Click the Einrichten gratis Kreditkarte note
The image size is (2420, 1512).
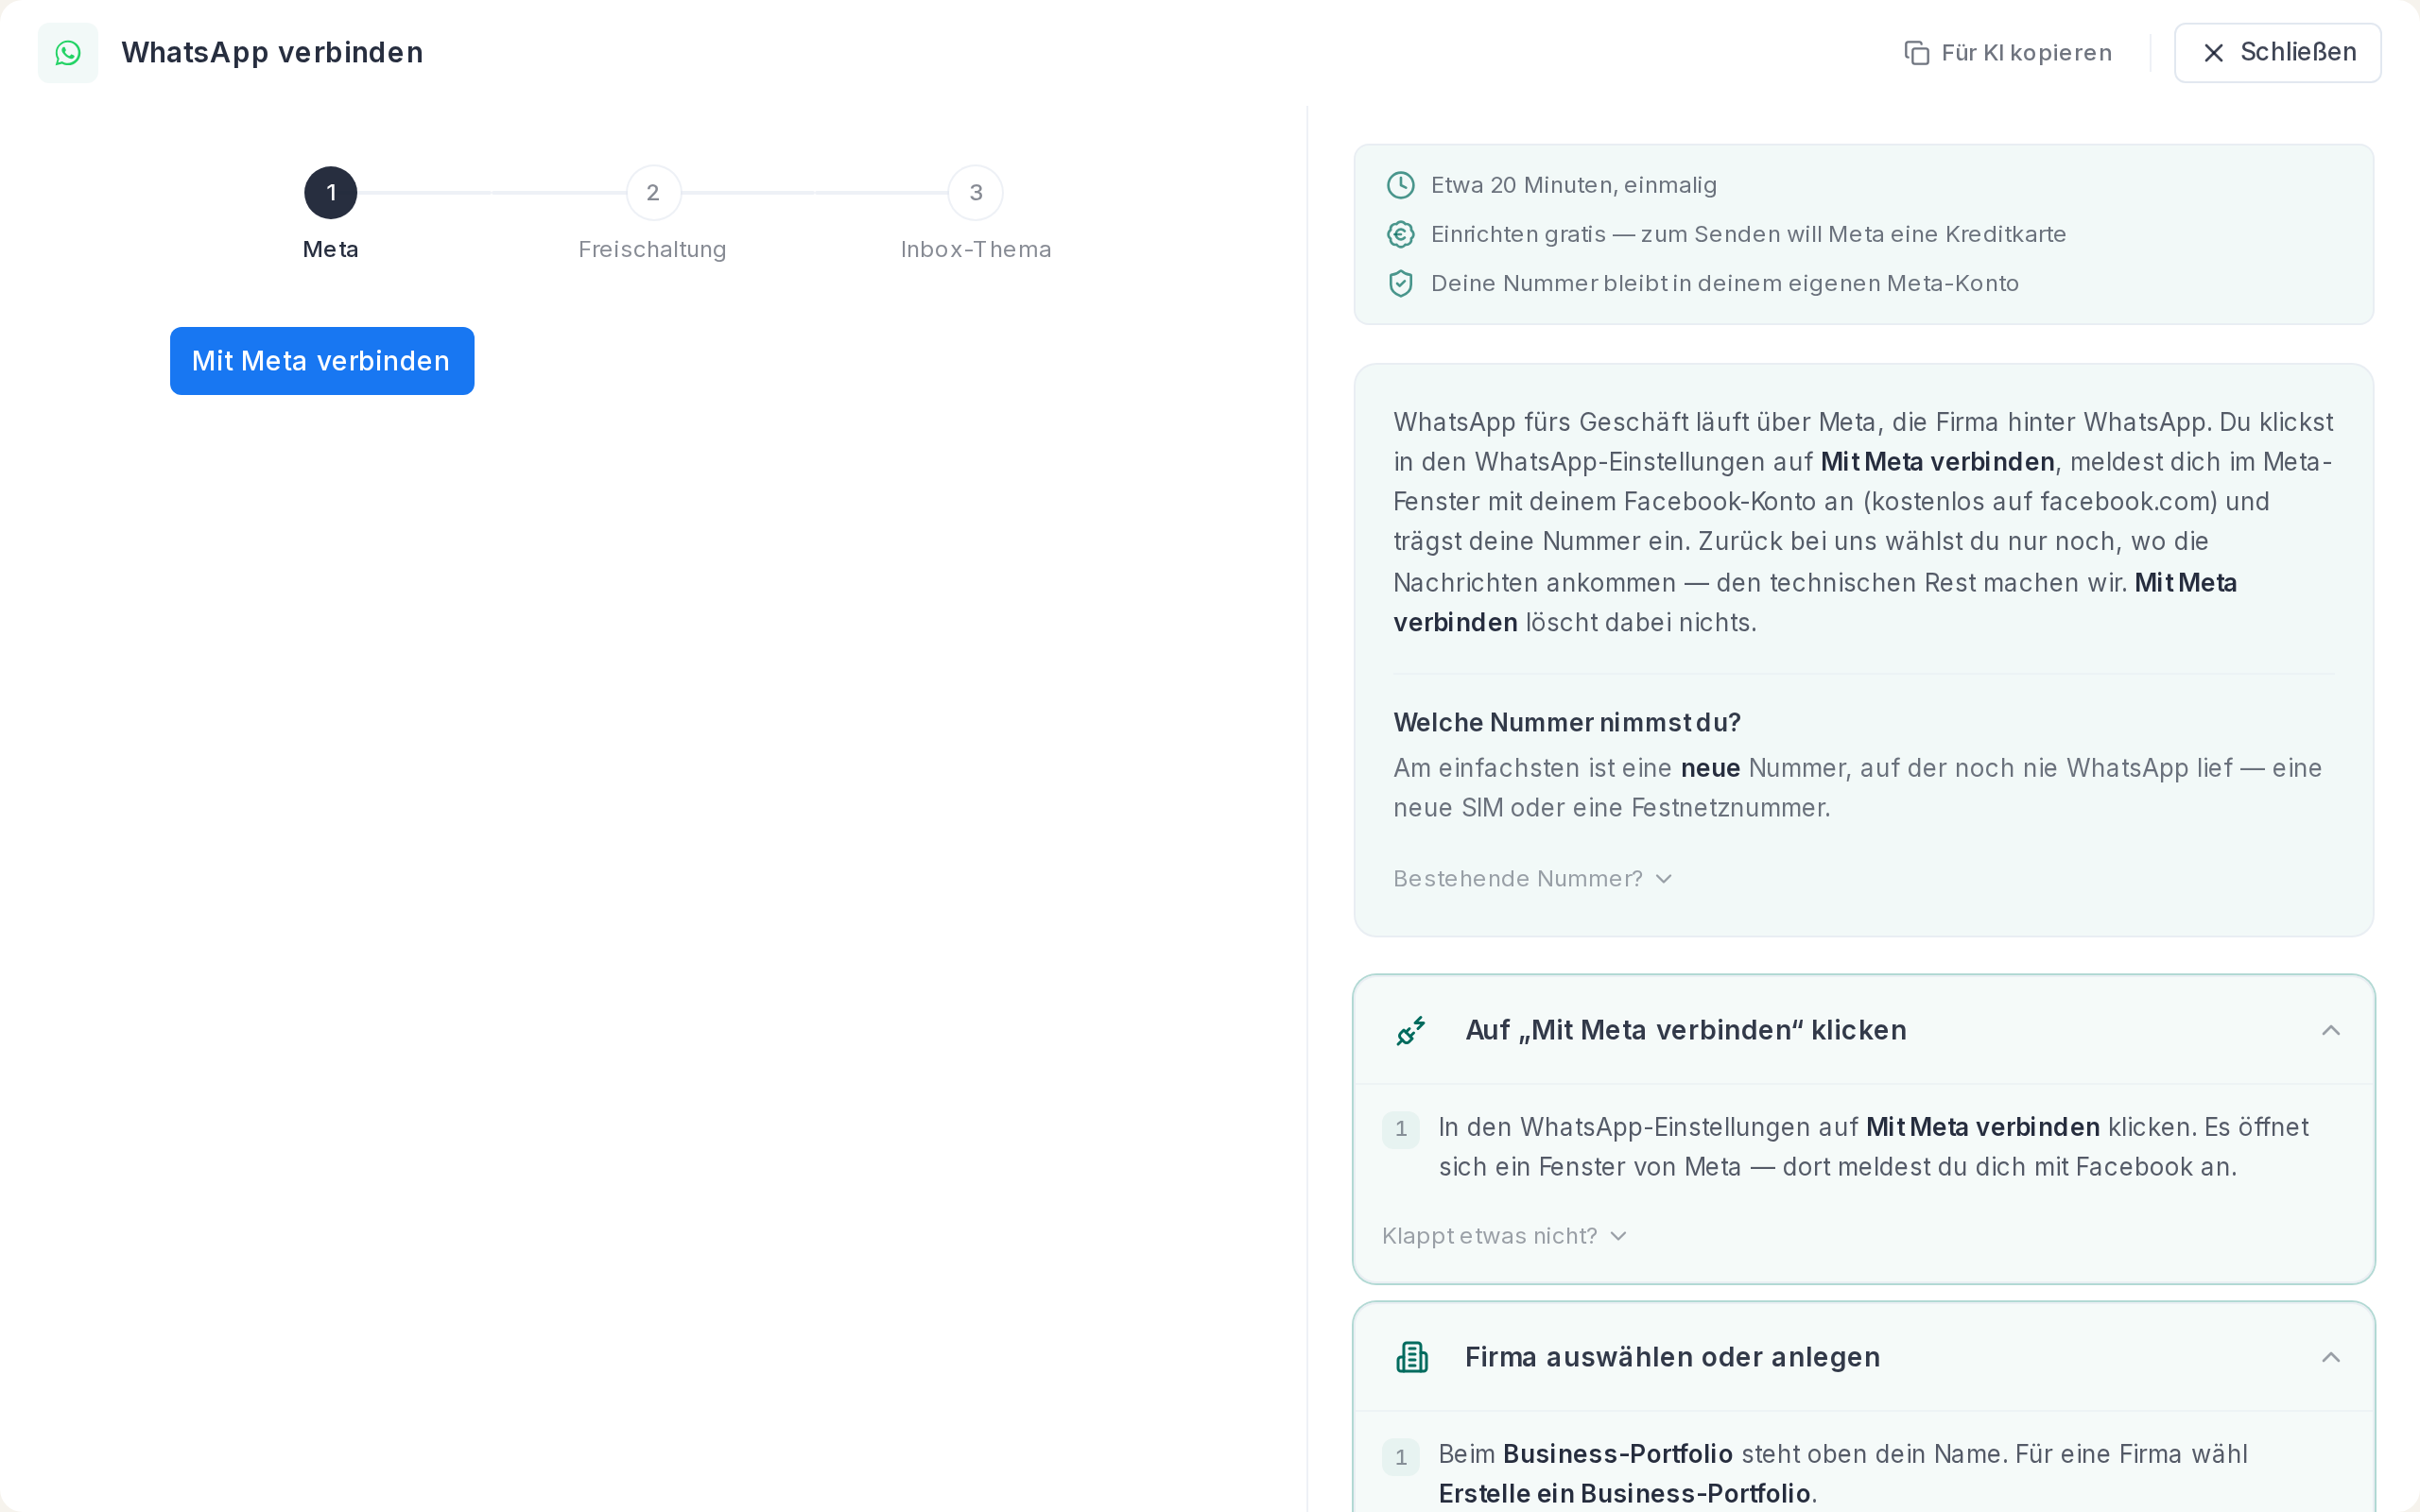(x=1748, y=234)
